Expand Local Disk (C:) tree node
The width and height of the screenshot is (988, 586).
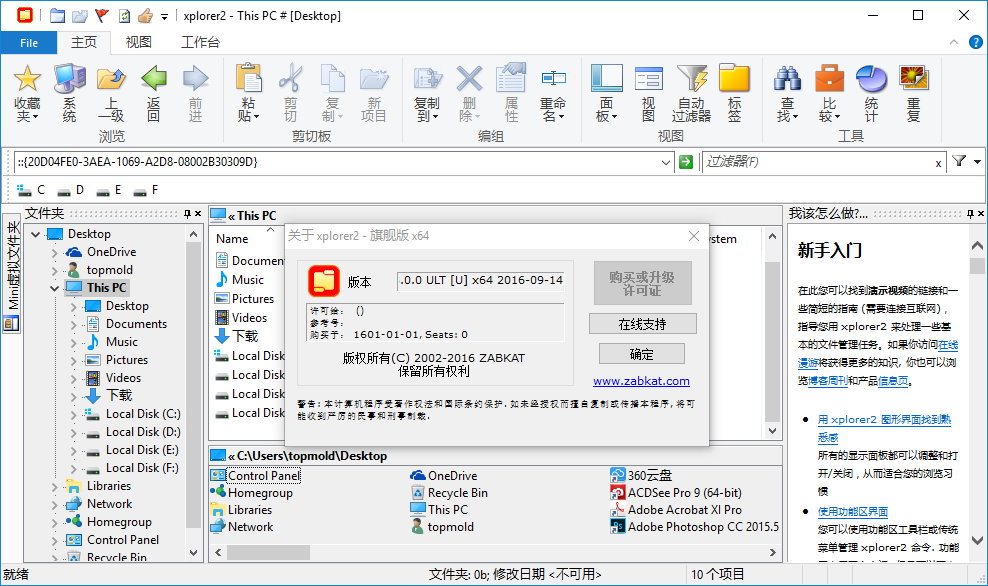(x=73, y=415)
